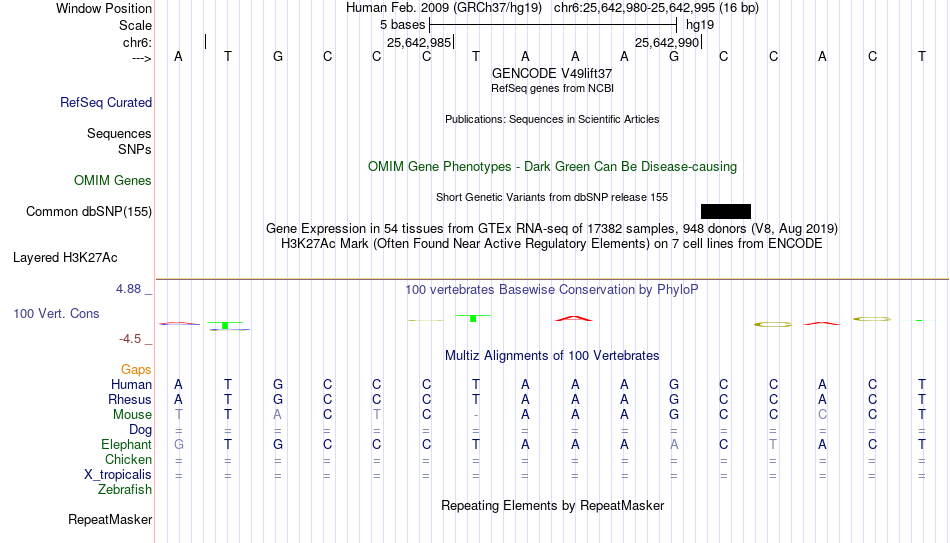
Task: Click the chr6: ruler label
Action: [x=138, y=42]
